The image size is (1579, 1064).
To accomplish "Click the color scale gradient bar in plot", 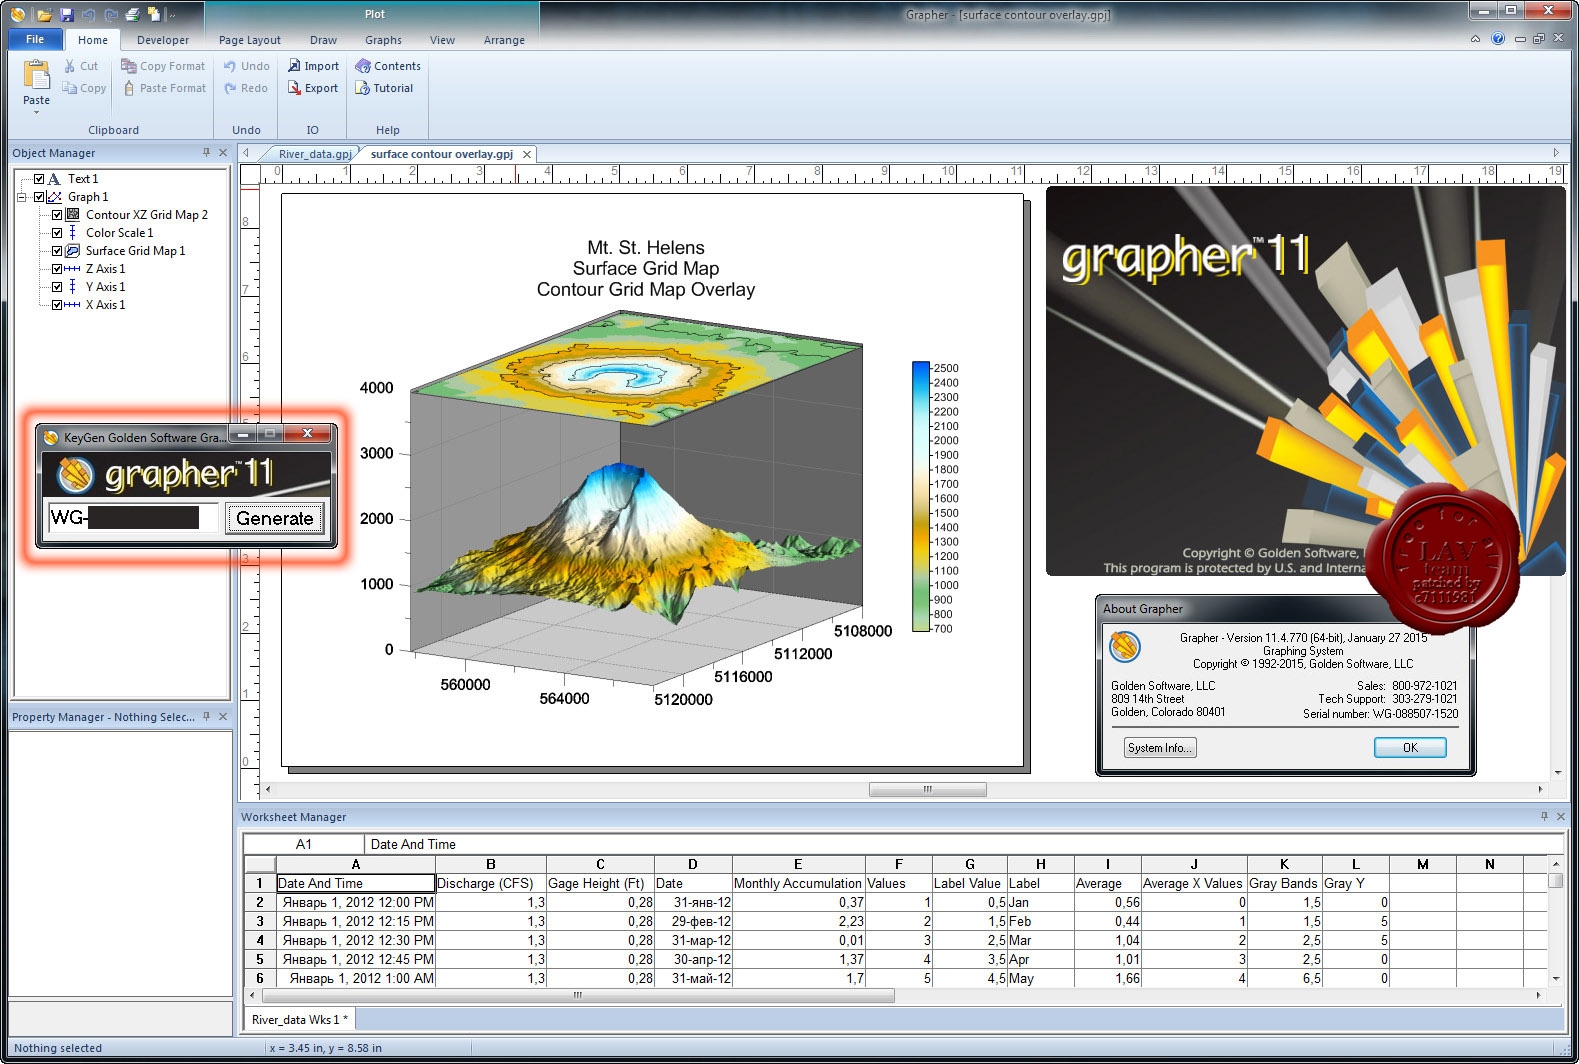I will tap(921, 497).
